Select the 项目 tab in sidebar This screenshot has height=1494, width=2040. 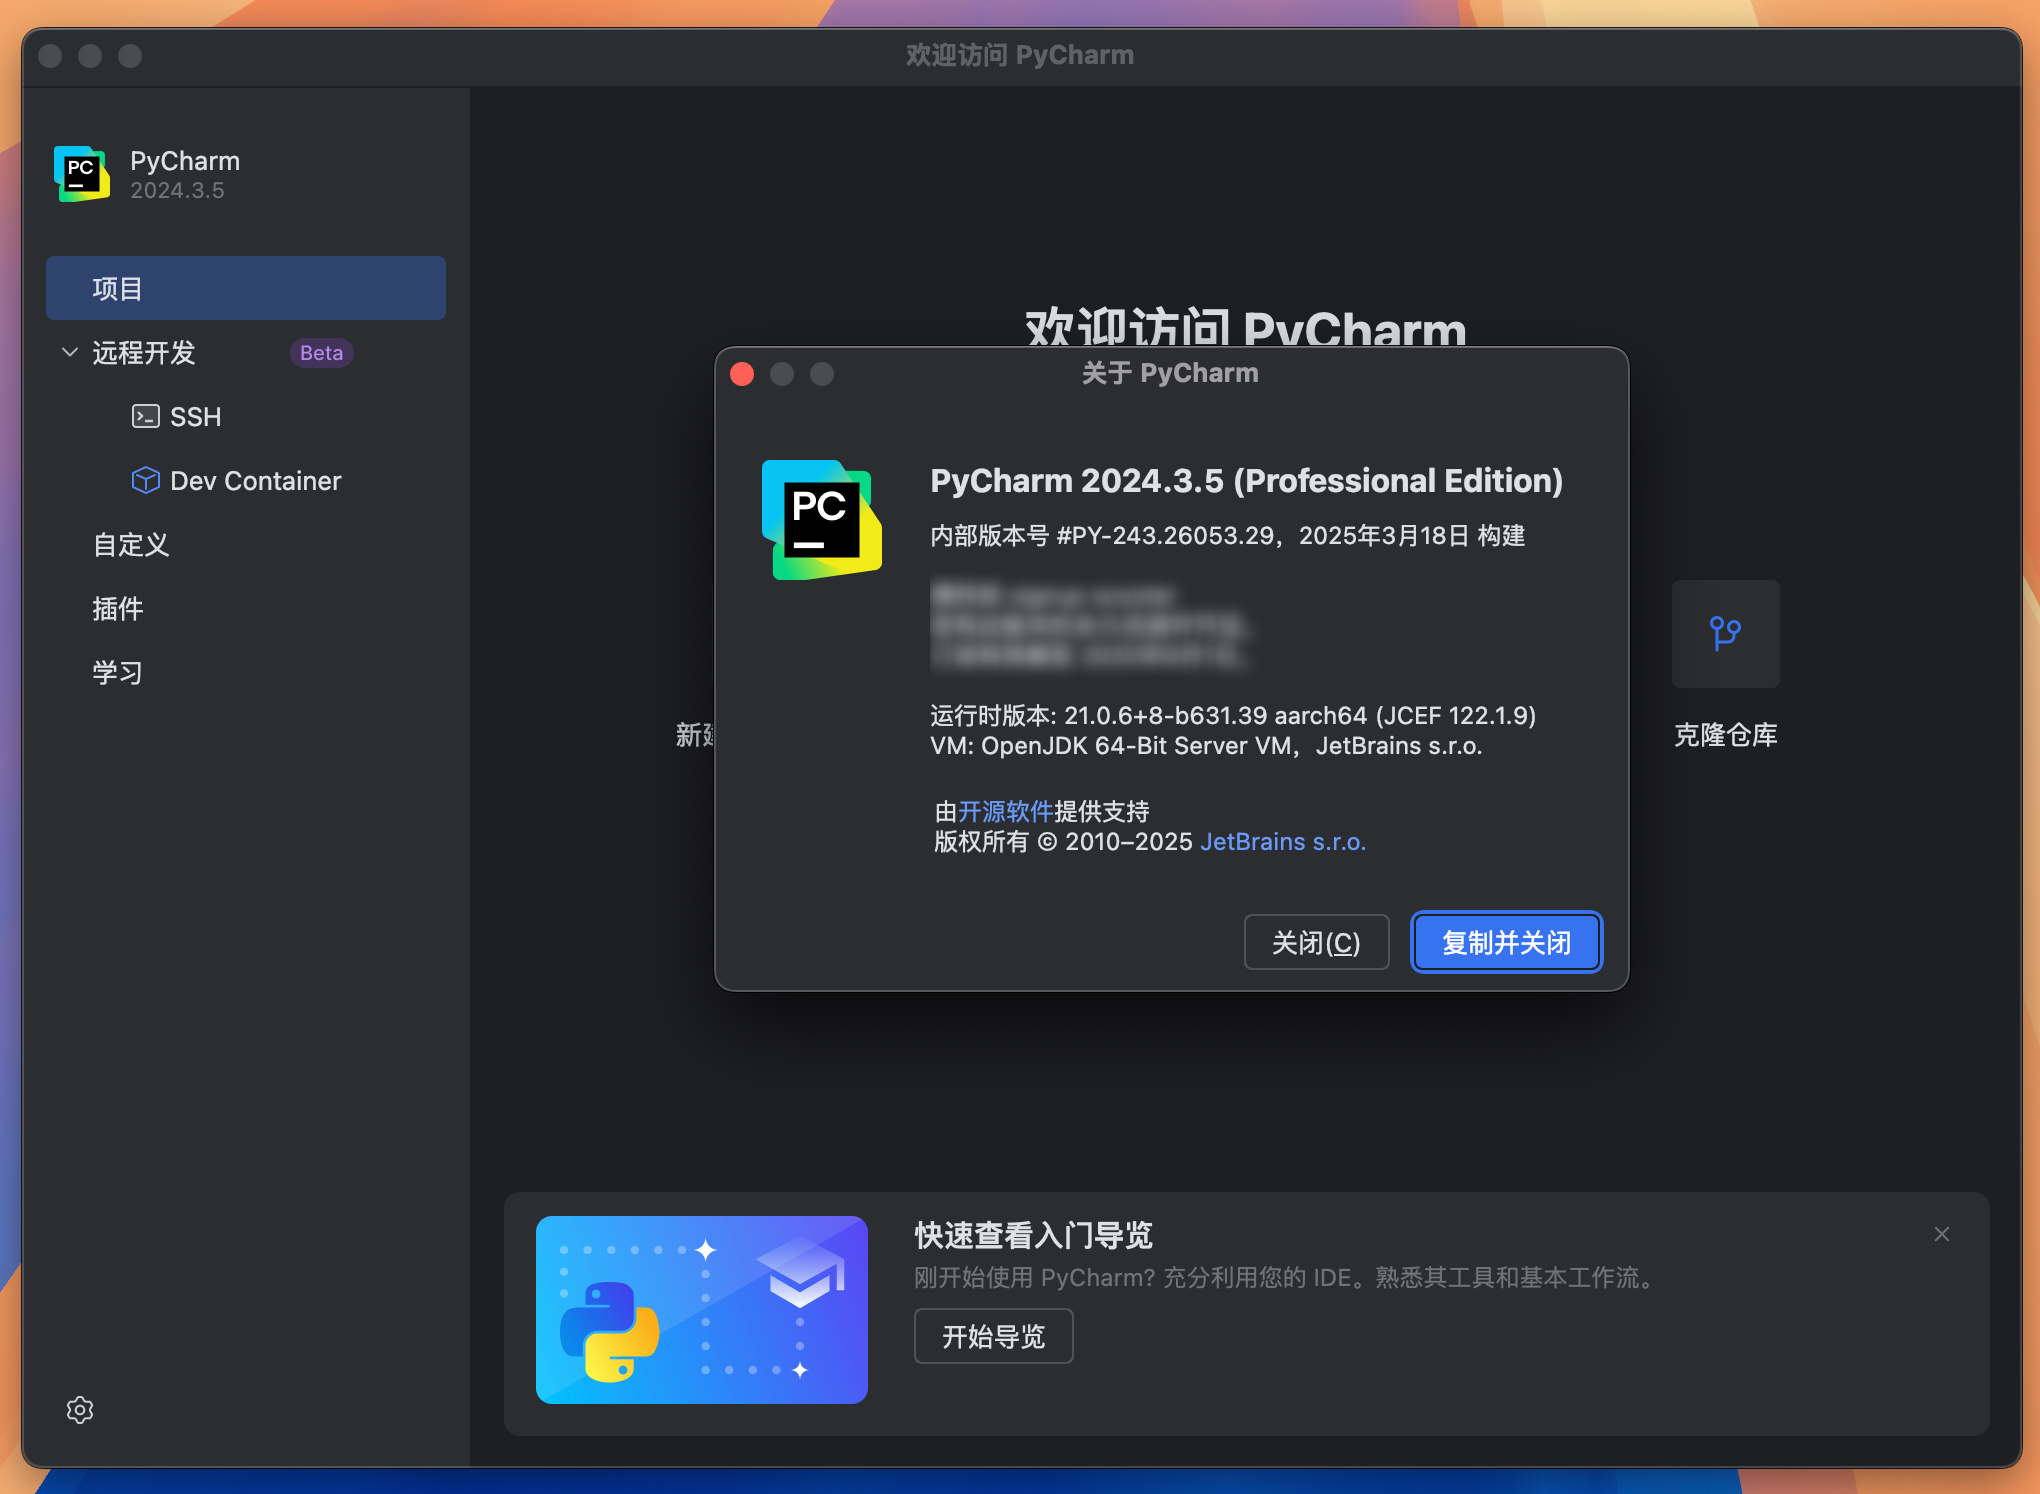click(245, 288)
